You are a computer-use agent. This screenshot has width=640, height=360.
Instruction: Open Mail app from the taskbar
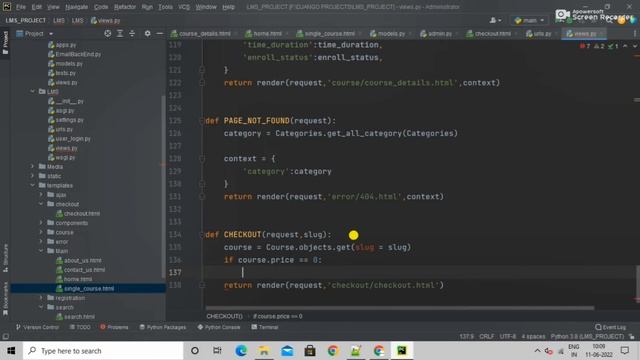pyautogui.click(x=287, y=351)
